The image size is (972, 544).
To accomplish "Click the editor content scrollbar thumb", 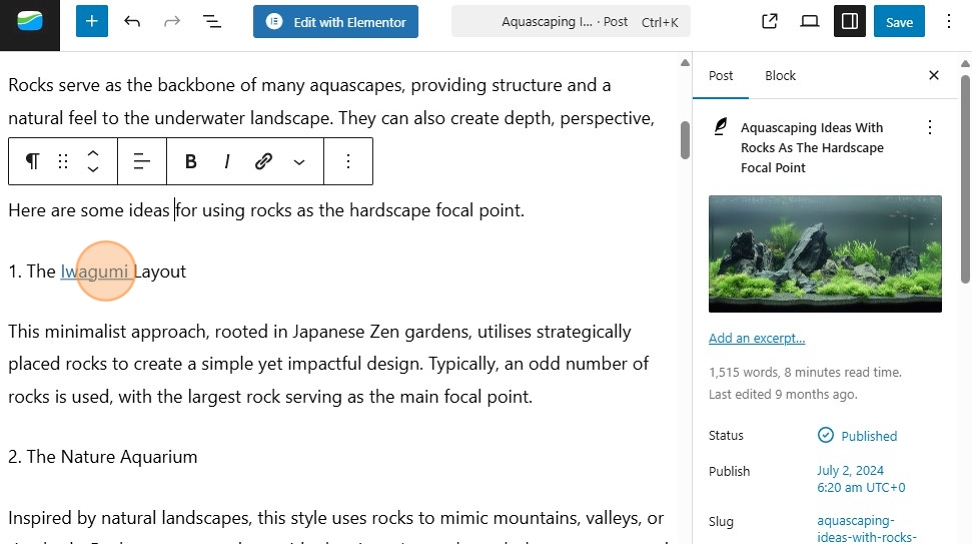I will 685,140.
